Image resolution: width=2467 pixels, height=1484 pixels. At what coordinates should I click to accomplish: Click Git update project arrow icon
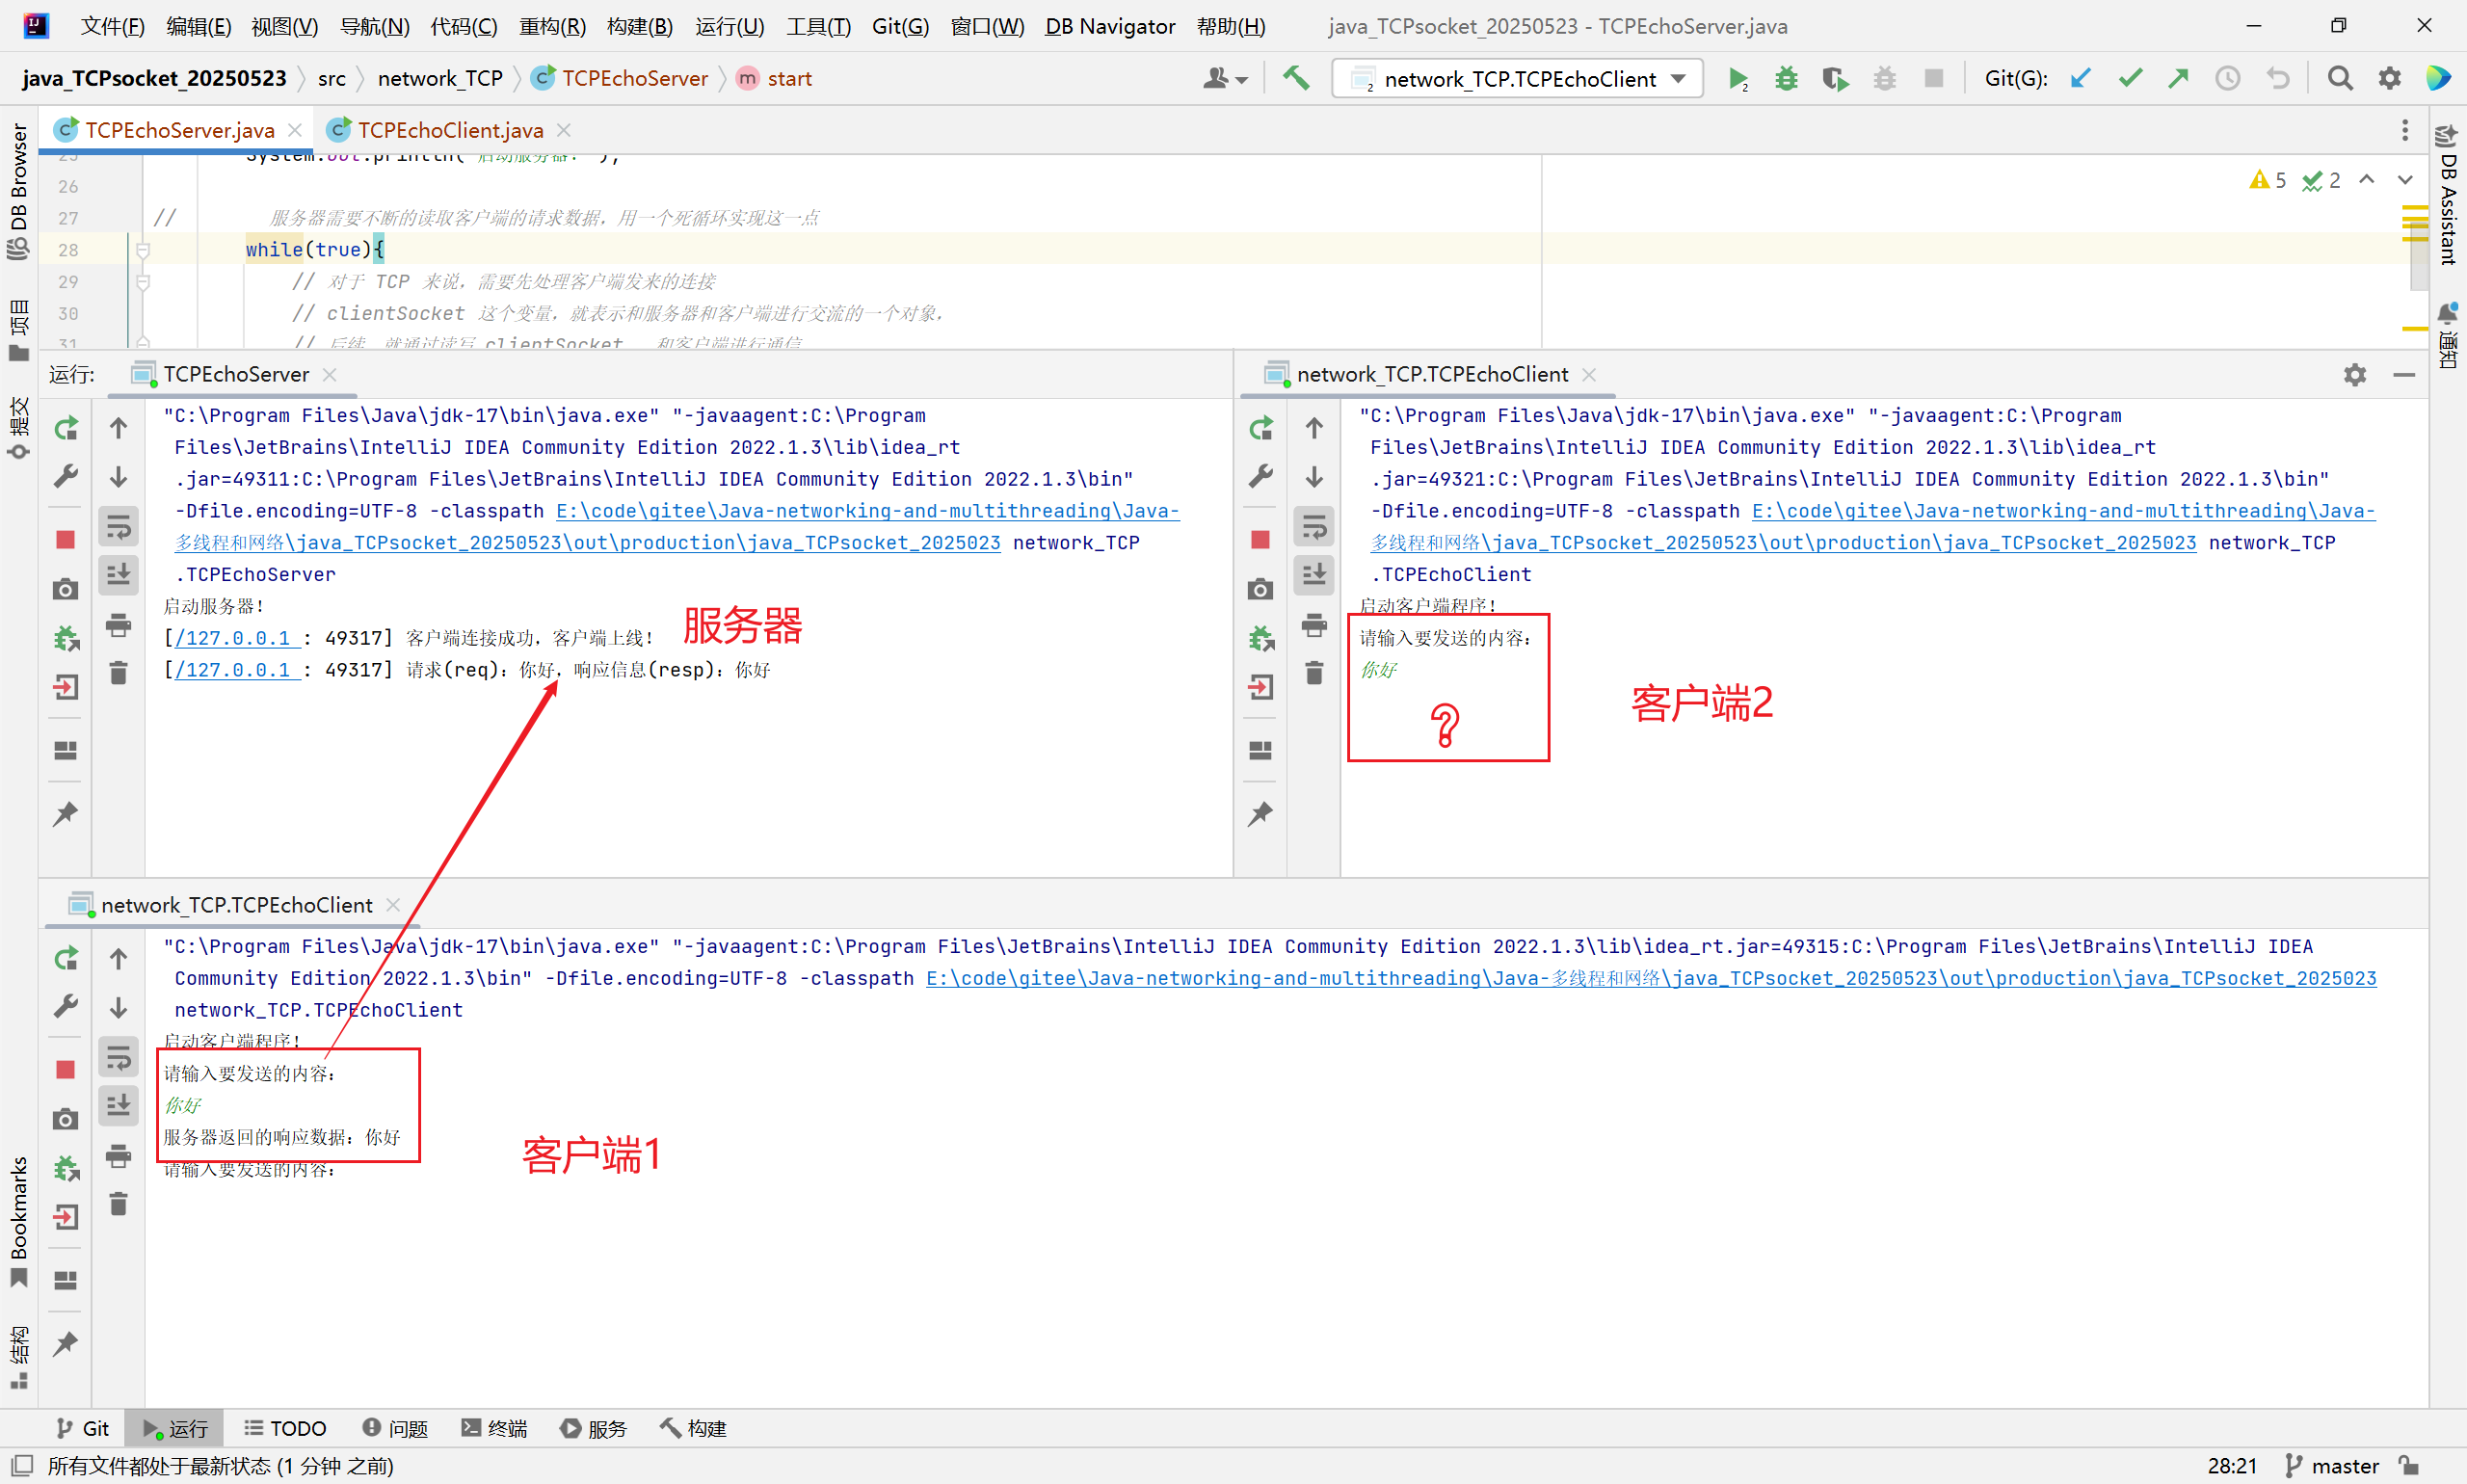(x=2080, y=79)
